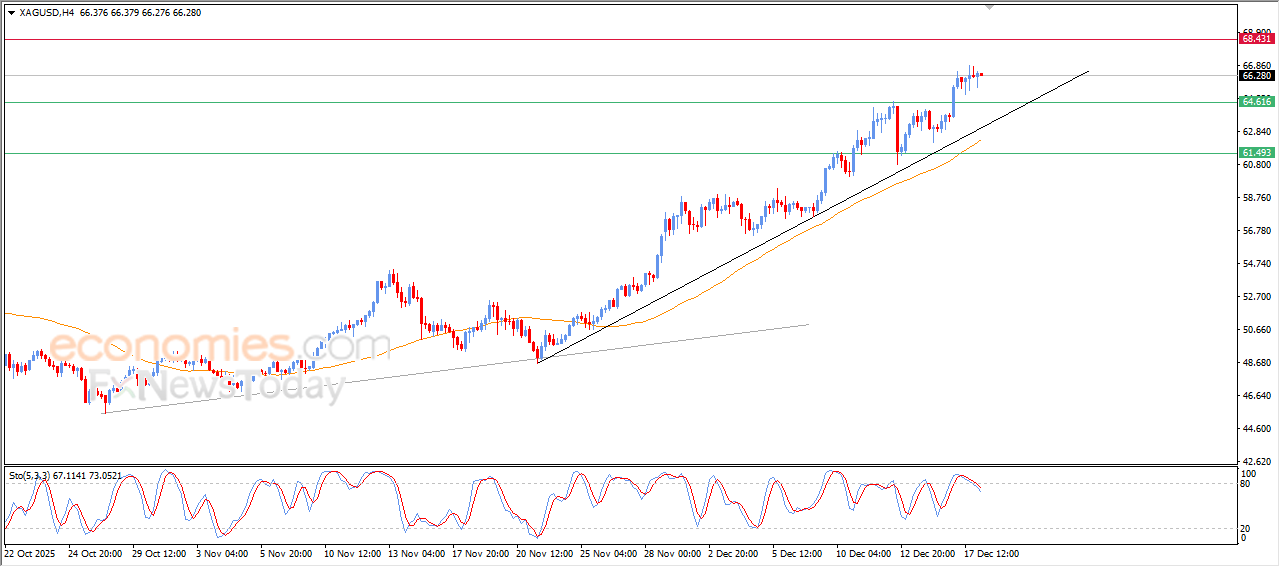Click the 12 Dec 20:00 time label
Screen dimensions: 1280x567
point(926,553)
